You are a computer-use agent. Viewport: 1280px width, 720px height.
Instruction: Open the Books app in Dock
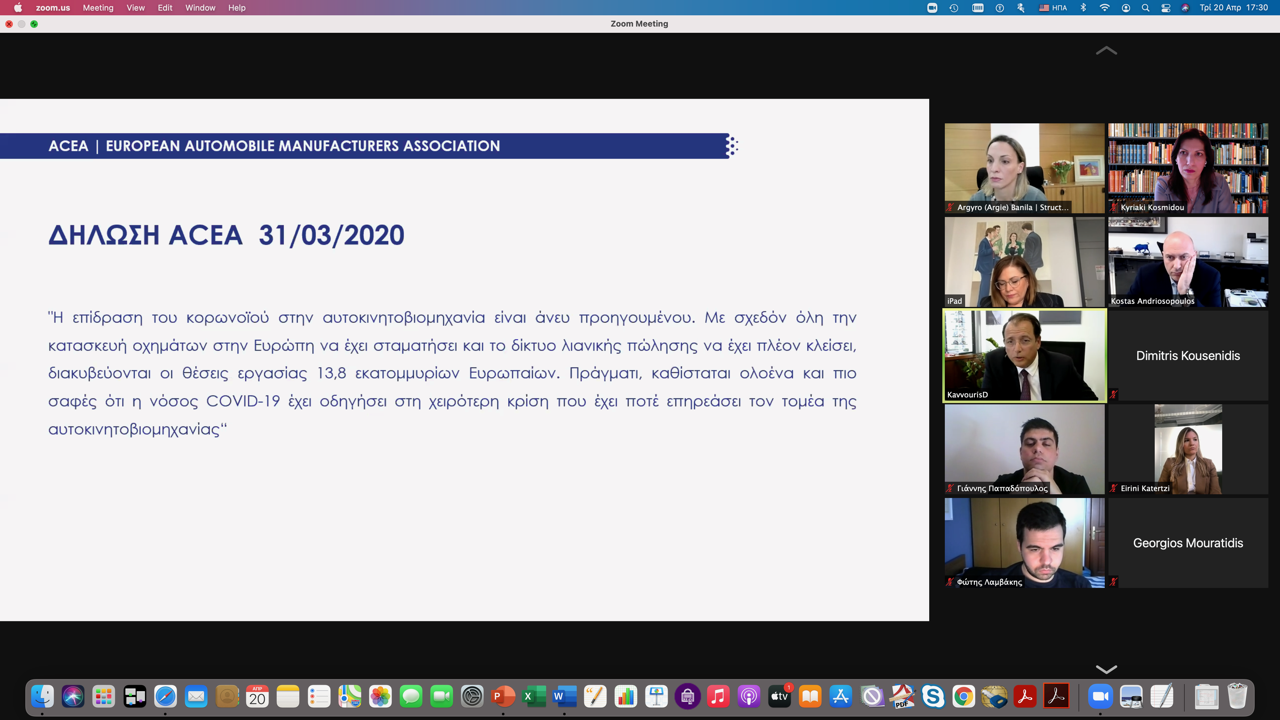pyautogui.click(x=810, y=696)
